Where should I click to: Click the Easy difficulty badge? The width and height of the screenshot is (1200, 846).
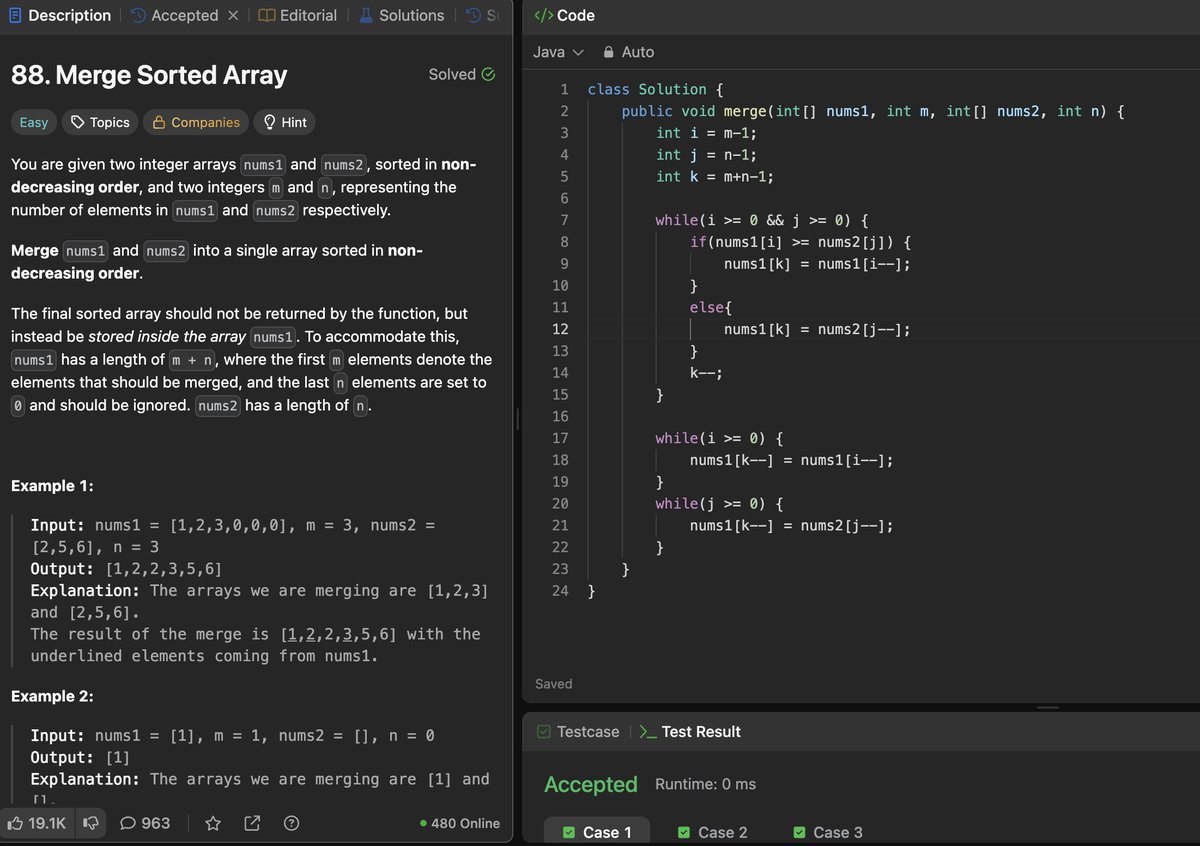(34, 122)
